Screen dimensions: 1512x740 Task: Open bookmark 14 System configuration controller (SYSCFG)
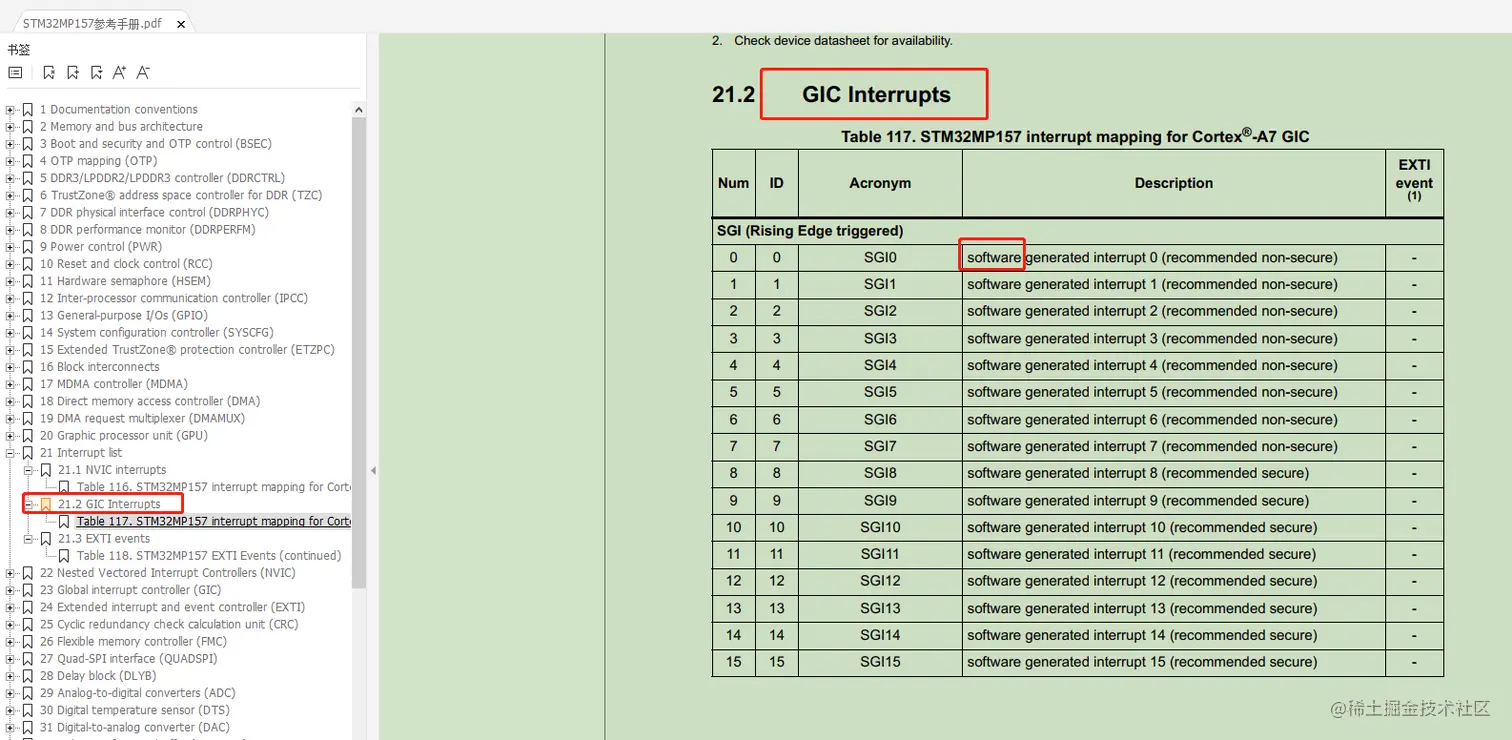click(x=156, y=333)
